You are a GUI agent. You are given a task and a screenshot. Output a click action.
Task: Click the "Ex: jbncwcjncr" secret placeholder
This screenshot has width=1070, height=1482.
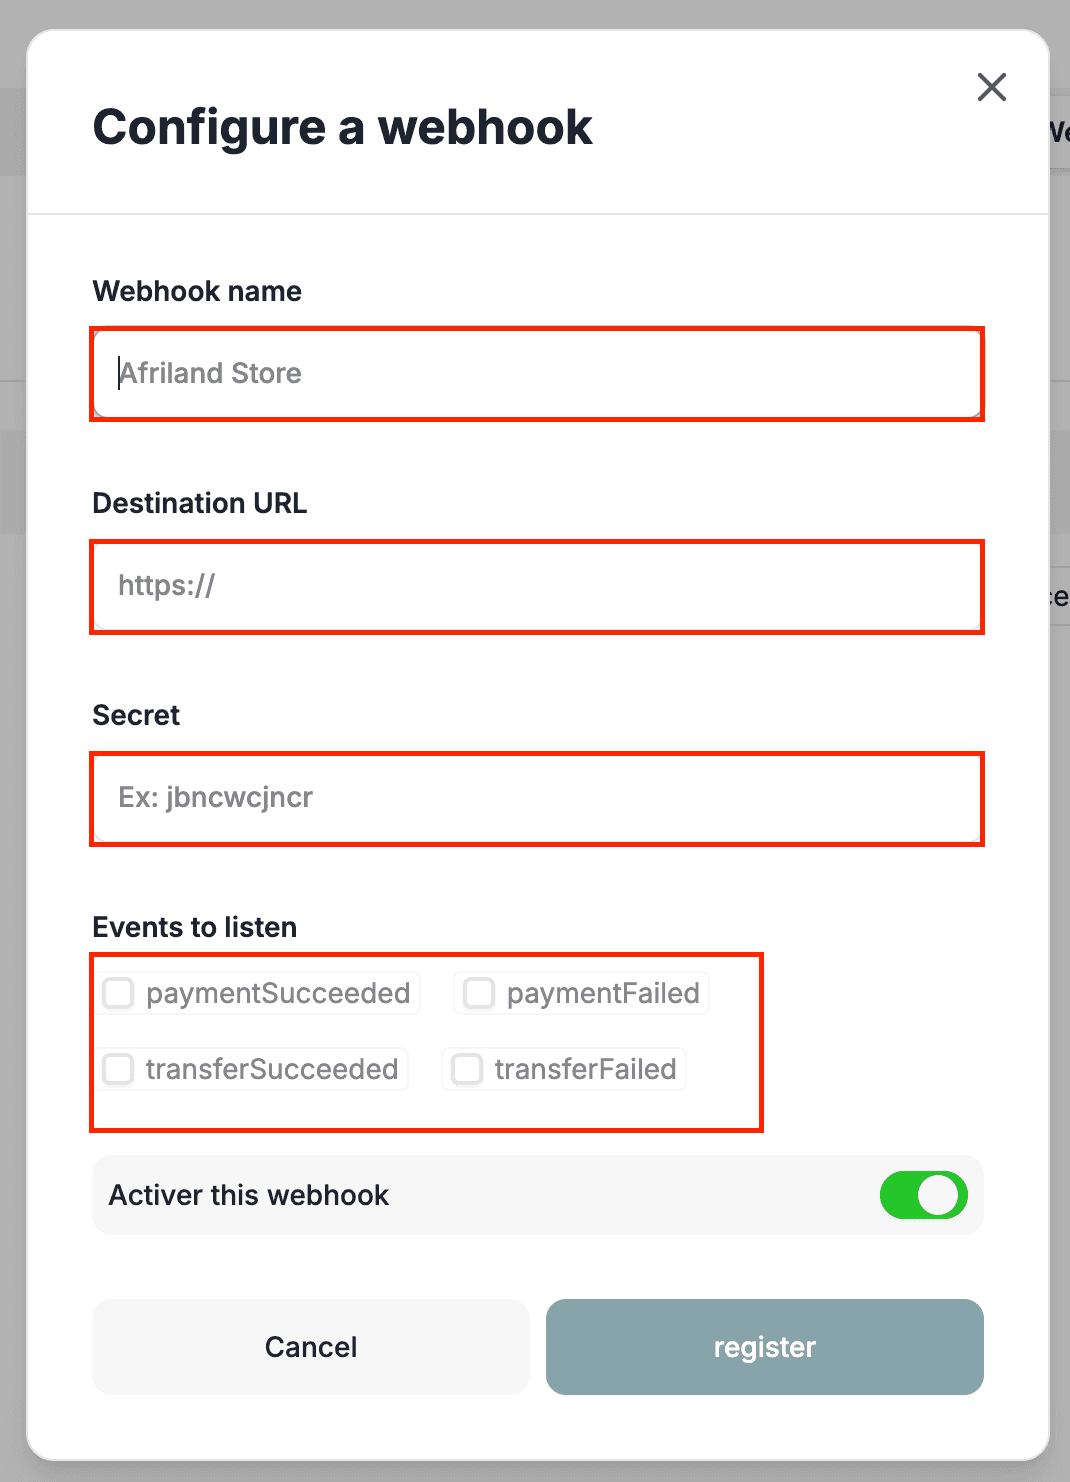(216, 798)
